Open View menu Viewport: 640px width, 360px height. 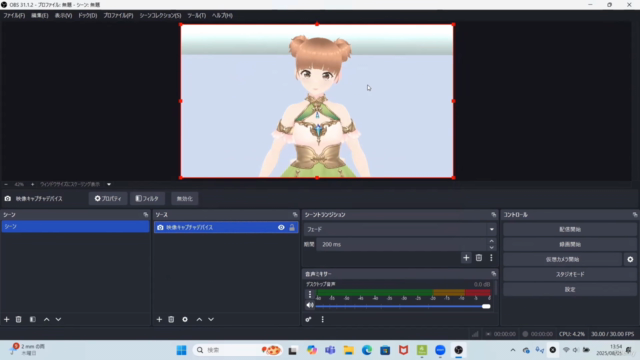(x=63, y=16)
